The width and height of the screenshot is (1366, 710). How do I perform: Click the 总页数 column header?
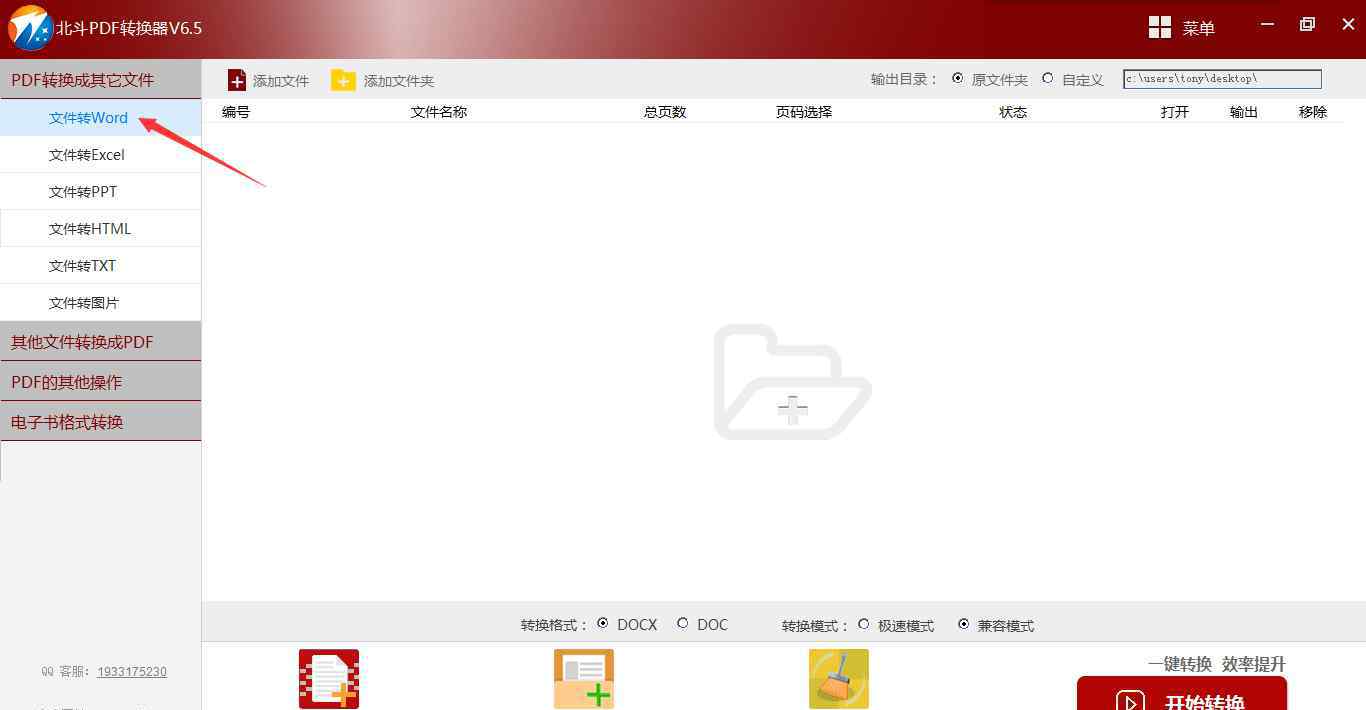tap(665, 112)
